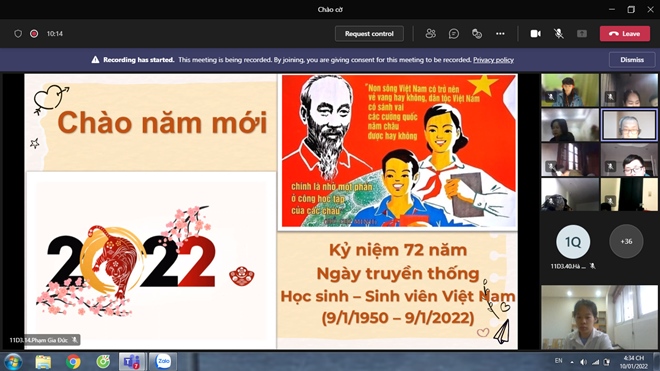Click the network signal tray icon
The height and width of the screenshot is (371, 660).
point(595,362)
